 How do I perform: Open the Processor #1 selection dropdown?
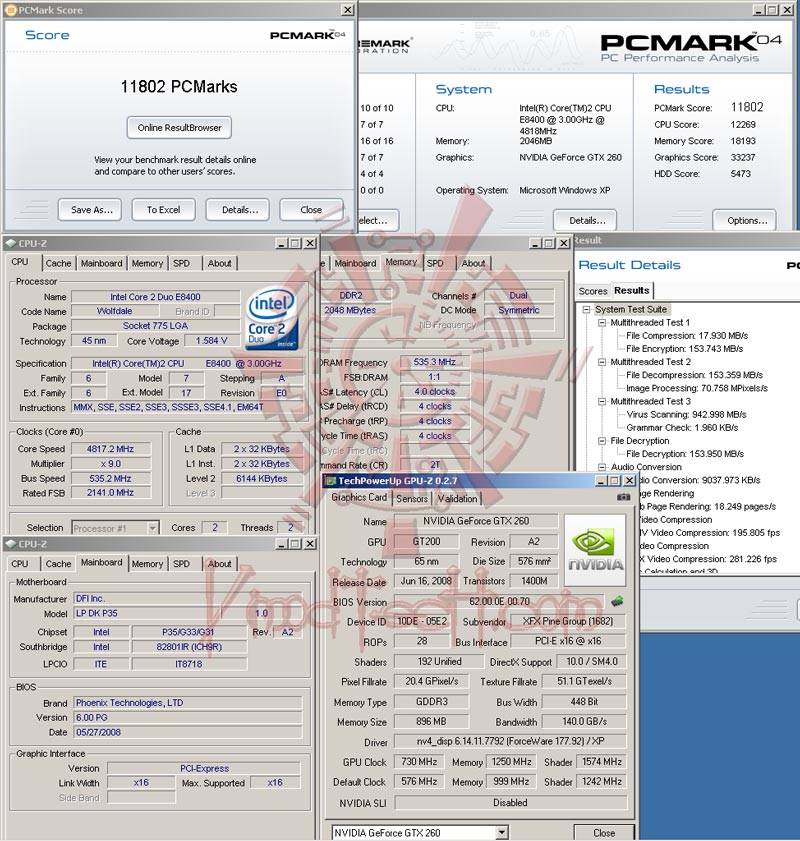tap(153, 528)
